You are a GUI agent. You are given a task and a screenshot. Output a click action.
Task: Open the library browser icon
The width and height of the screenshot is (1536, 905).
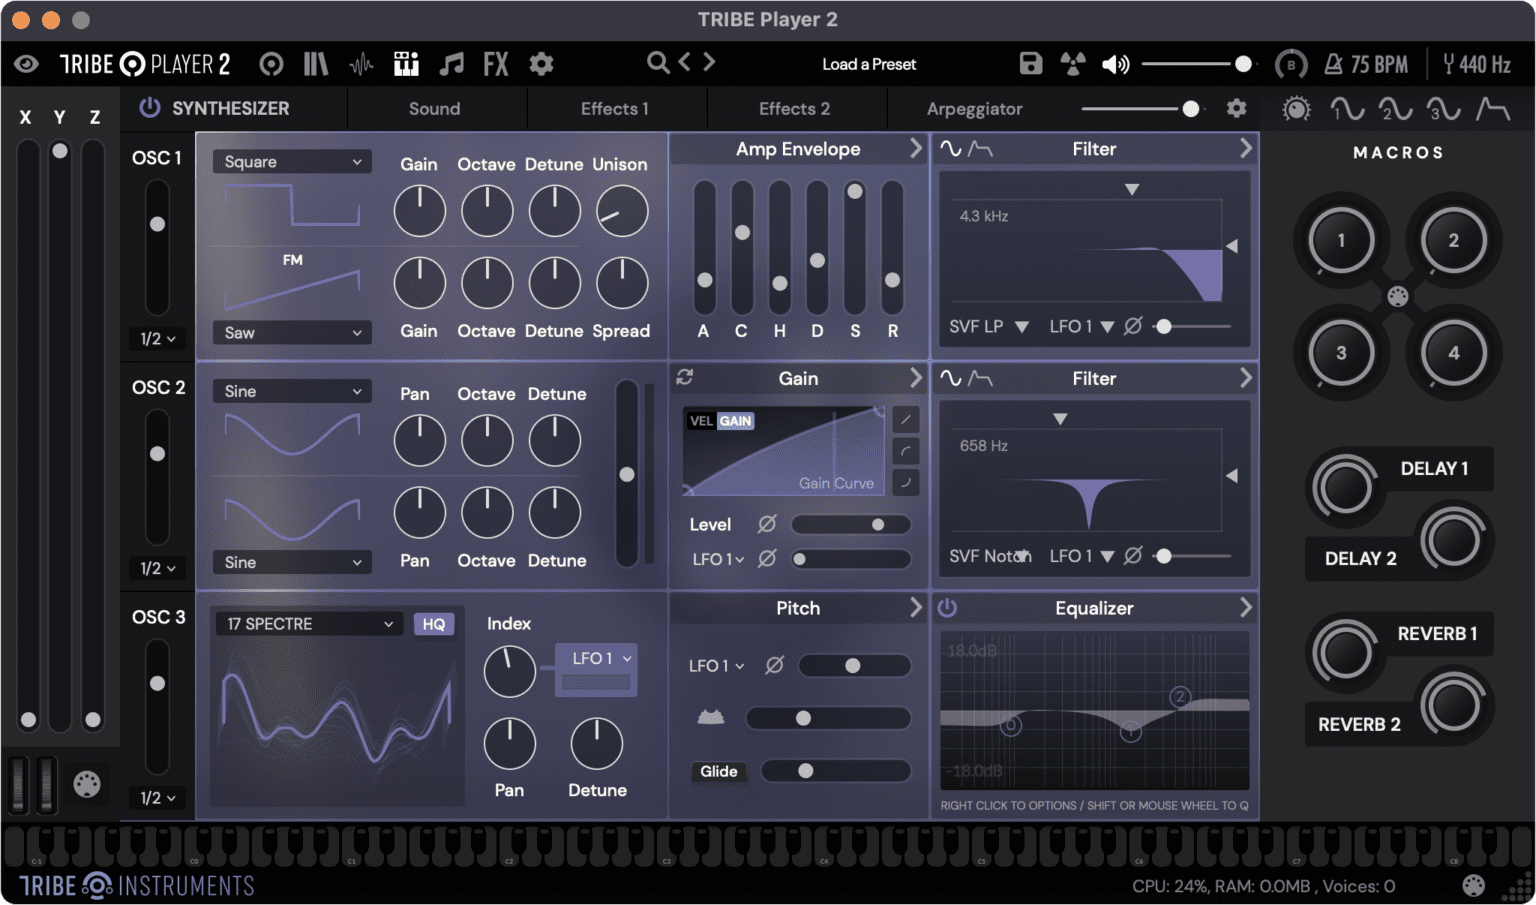pyautogui.click(x=315, y=63)
